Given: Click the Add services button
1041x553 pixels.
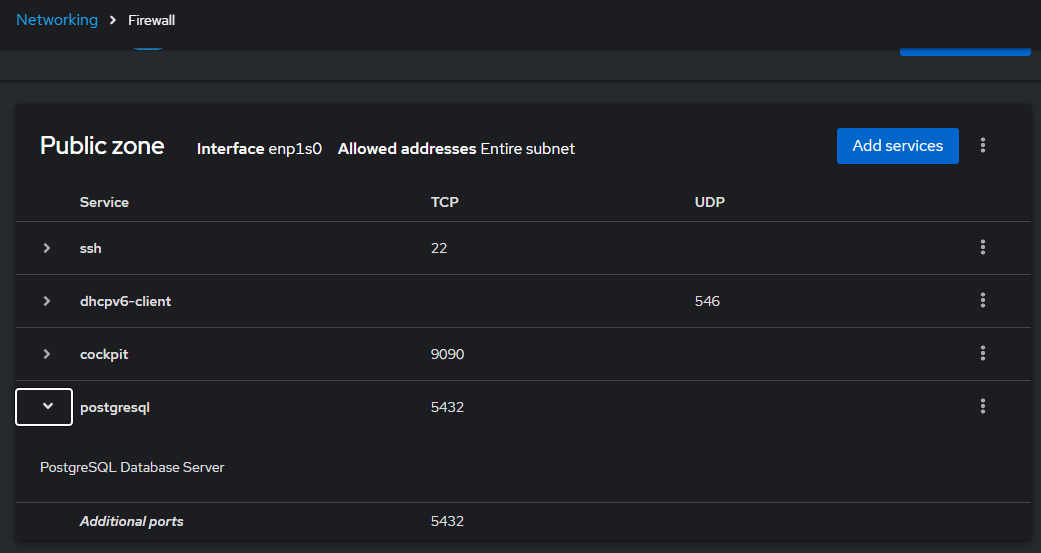Looking at the screenshot, I should pyautogui.click(x=898, y=146).
